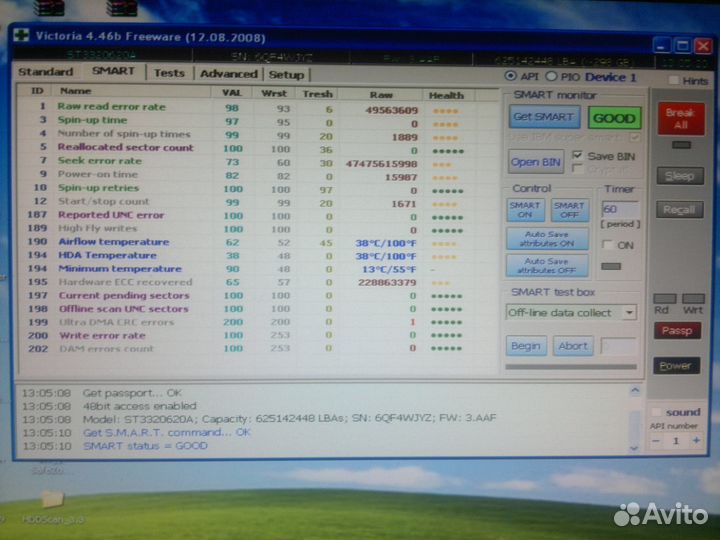Click the ID column header
This screenshot has width=720, height=540.
click(37, 91)
